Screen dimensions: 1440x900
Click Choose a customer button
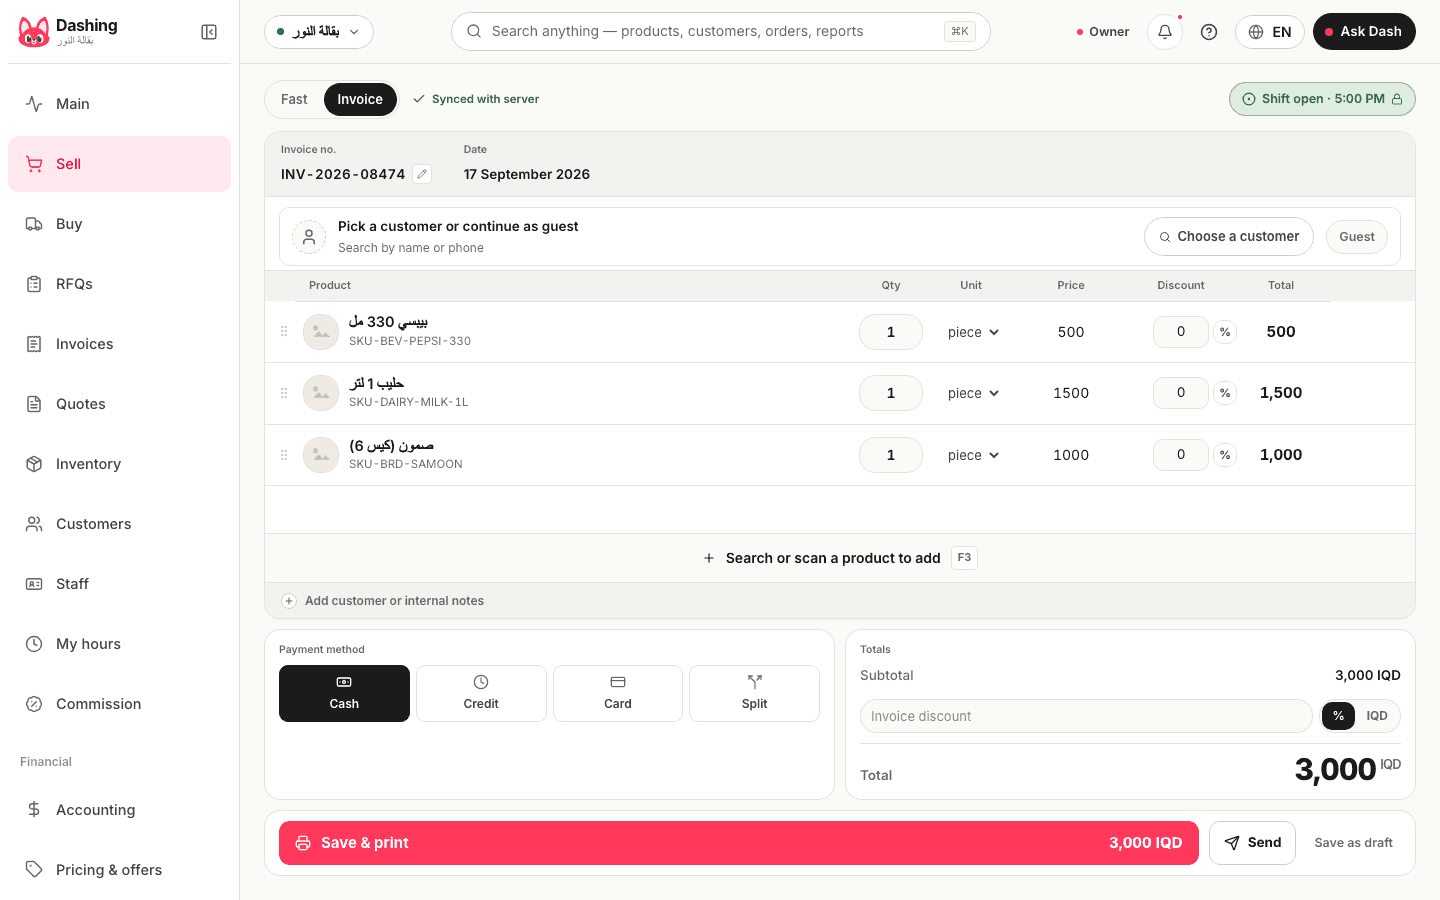(x=1229, y=237)
